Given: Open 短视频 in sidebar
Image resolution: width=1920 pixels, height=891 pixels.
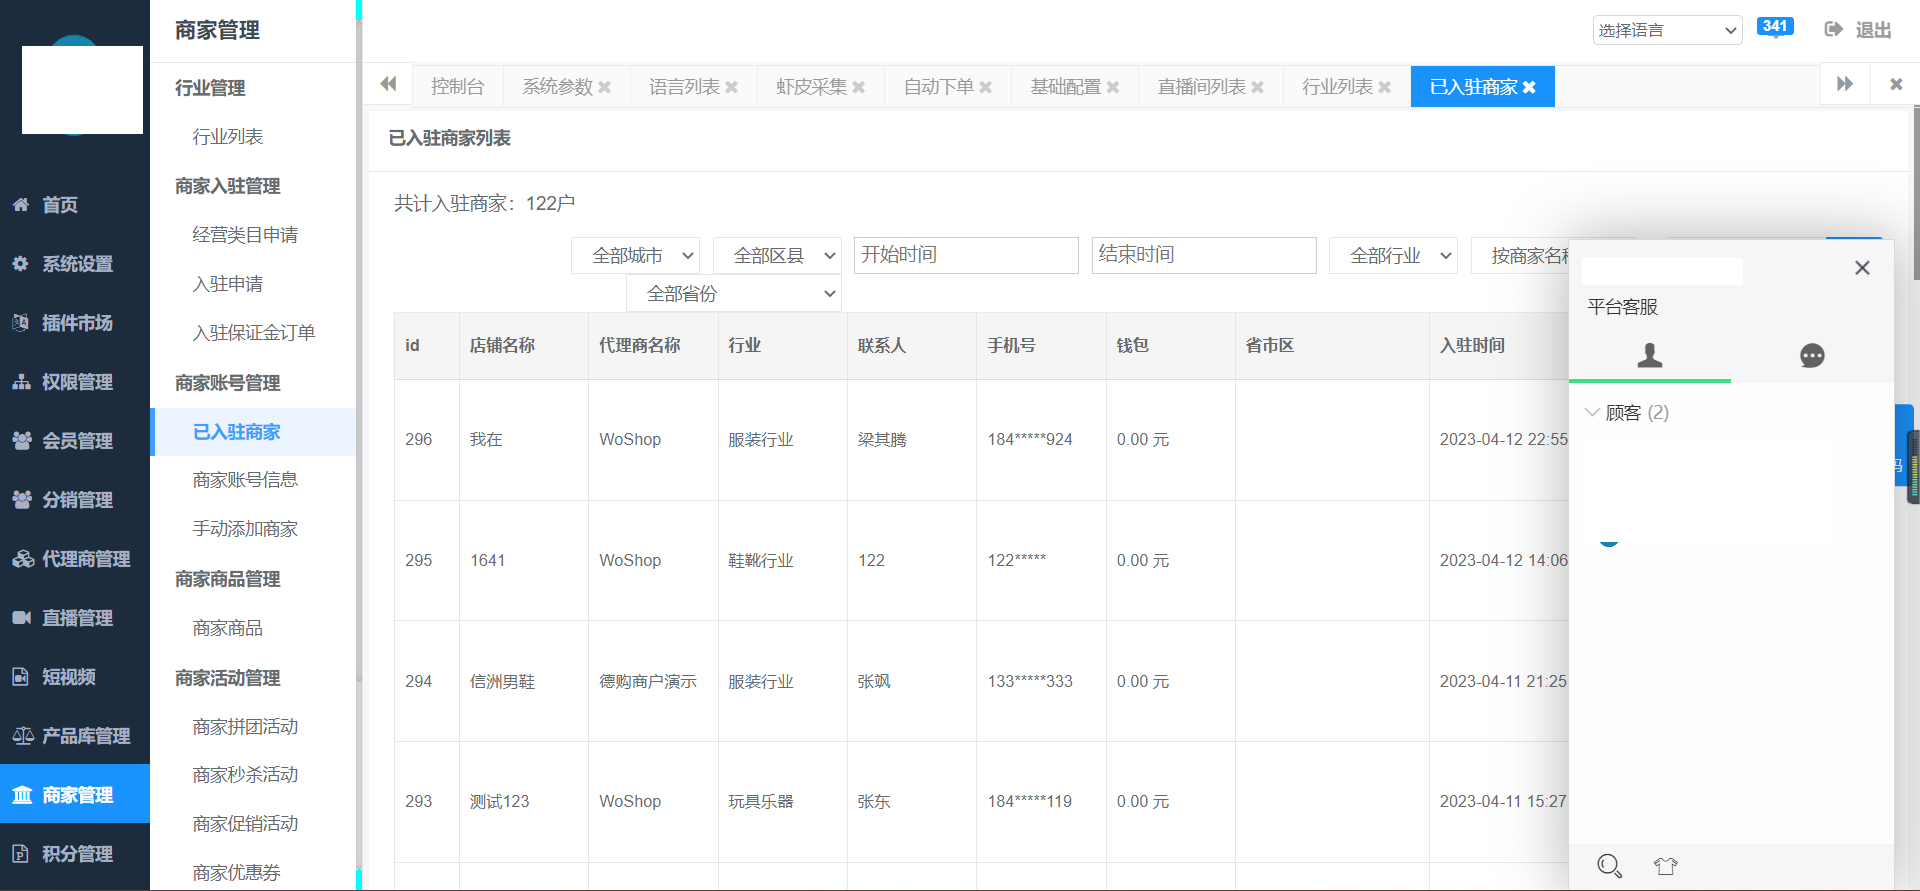Looking at the screenshot, I should pos(75,677).
